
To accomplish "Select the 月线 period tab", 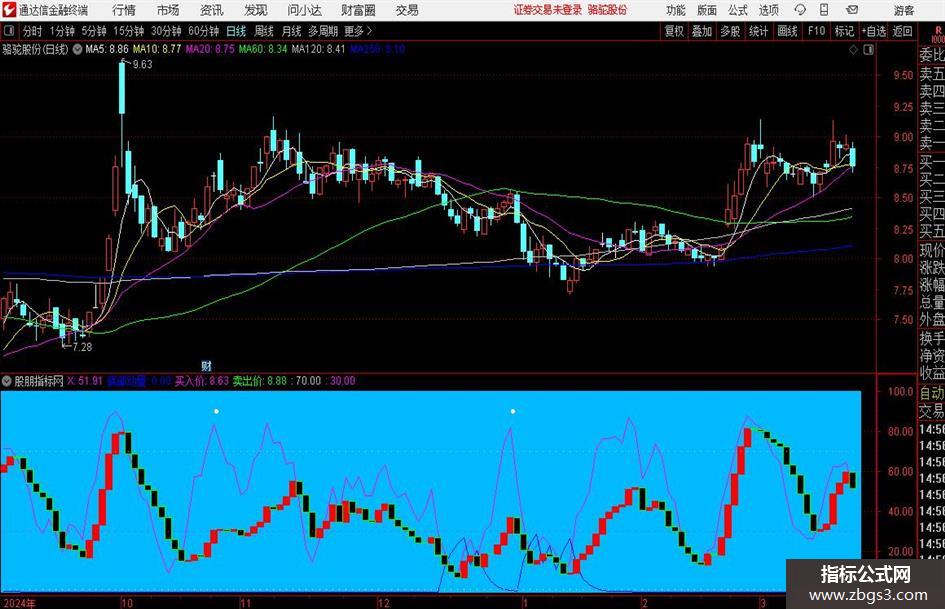I will pyautogui.click(x=291, y=31).
